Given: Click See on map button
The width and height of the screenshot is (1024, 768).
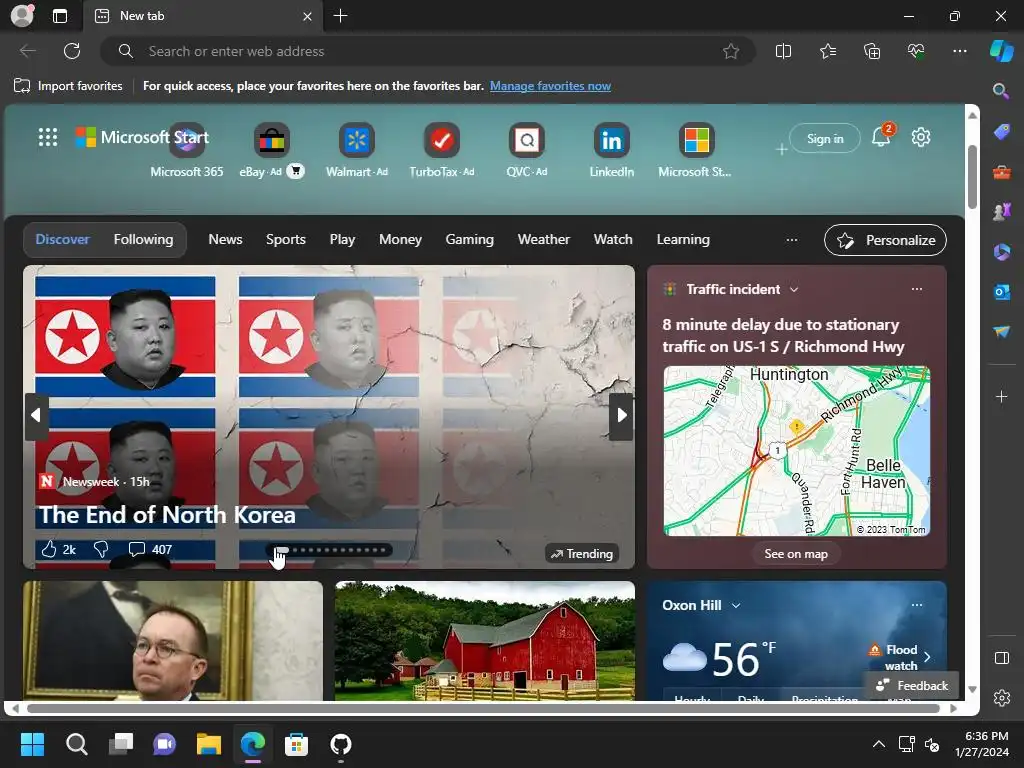Looking at the screenshot, I should point(796,554).
